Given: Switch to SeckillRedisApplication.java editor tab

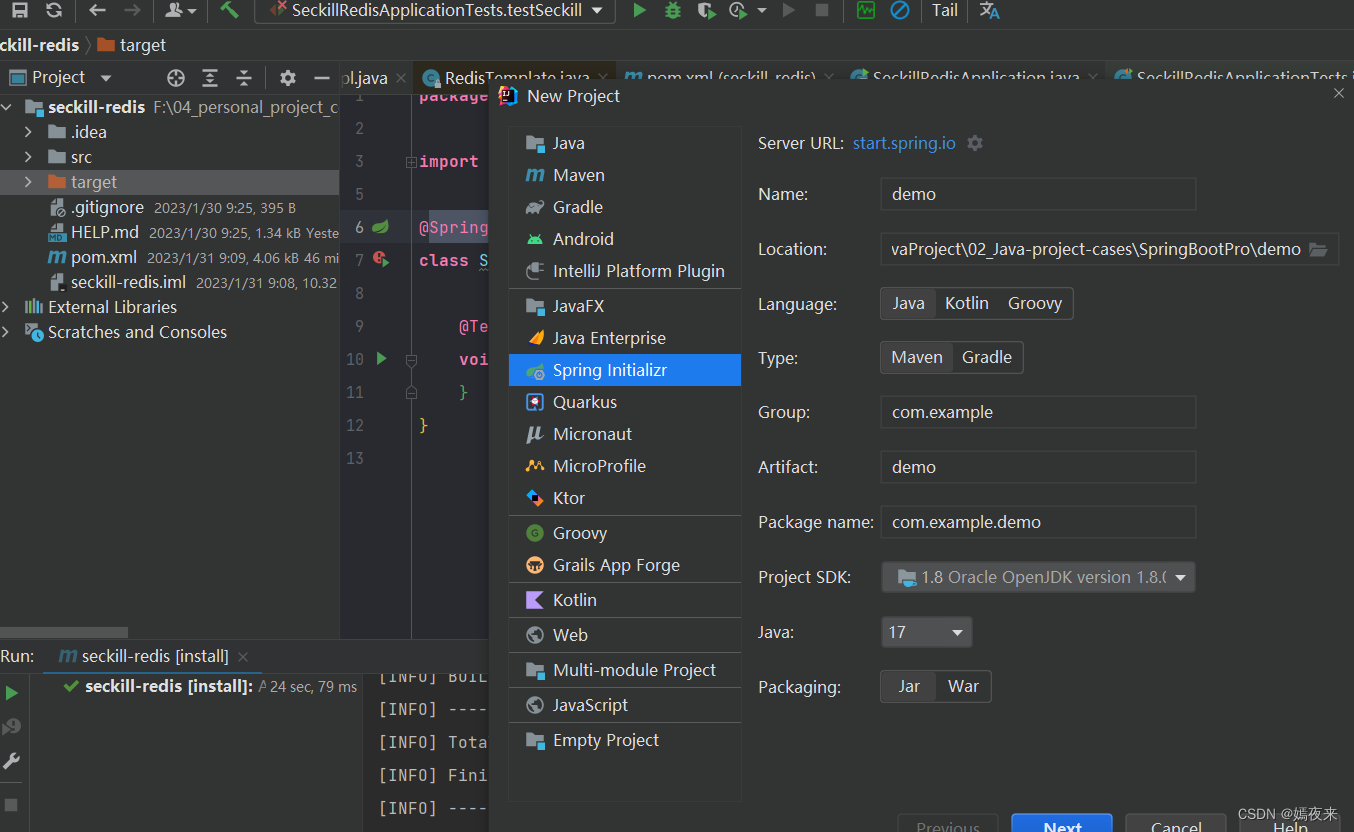Looking at the screenshot, I should pyautogui.click(x=976, y=77).
